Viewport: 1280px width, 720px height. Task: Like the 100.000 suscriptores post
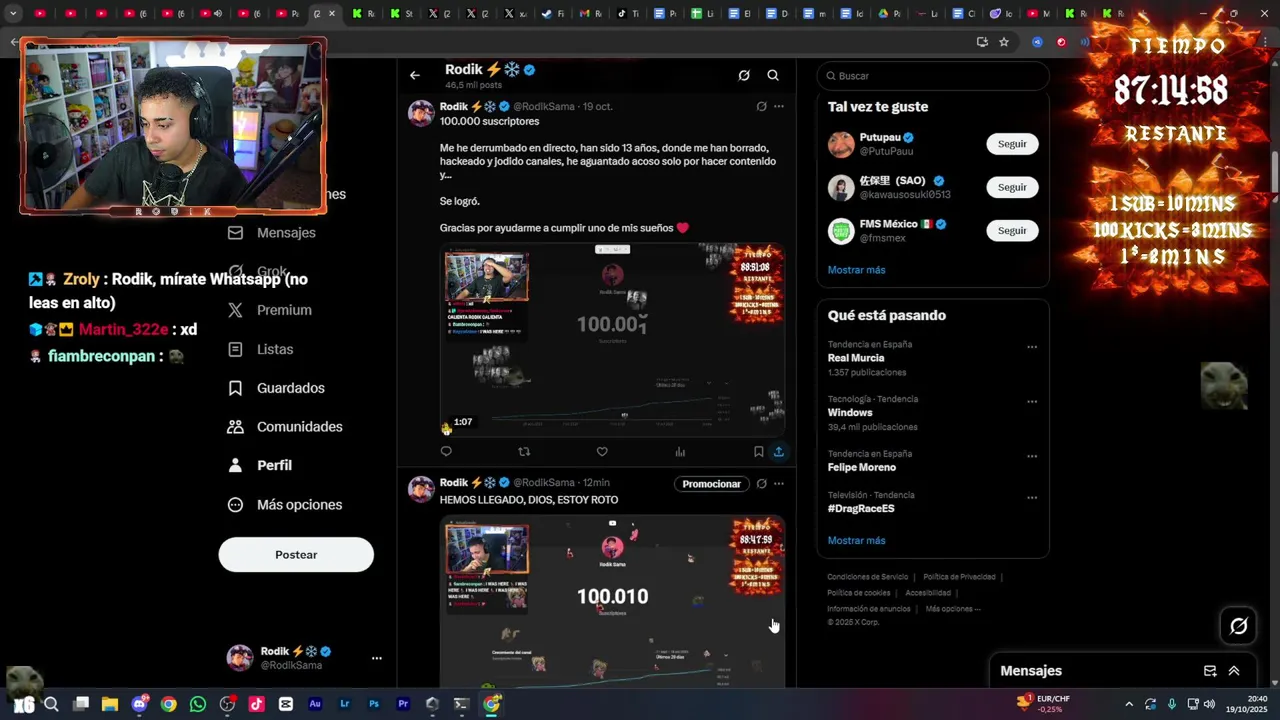602,452
